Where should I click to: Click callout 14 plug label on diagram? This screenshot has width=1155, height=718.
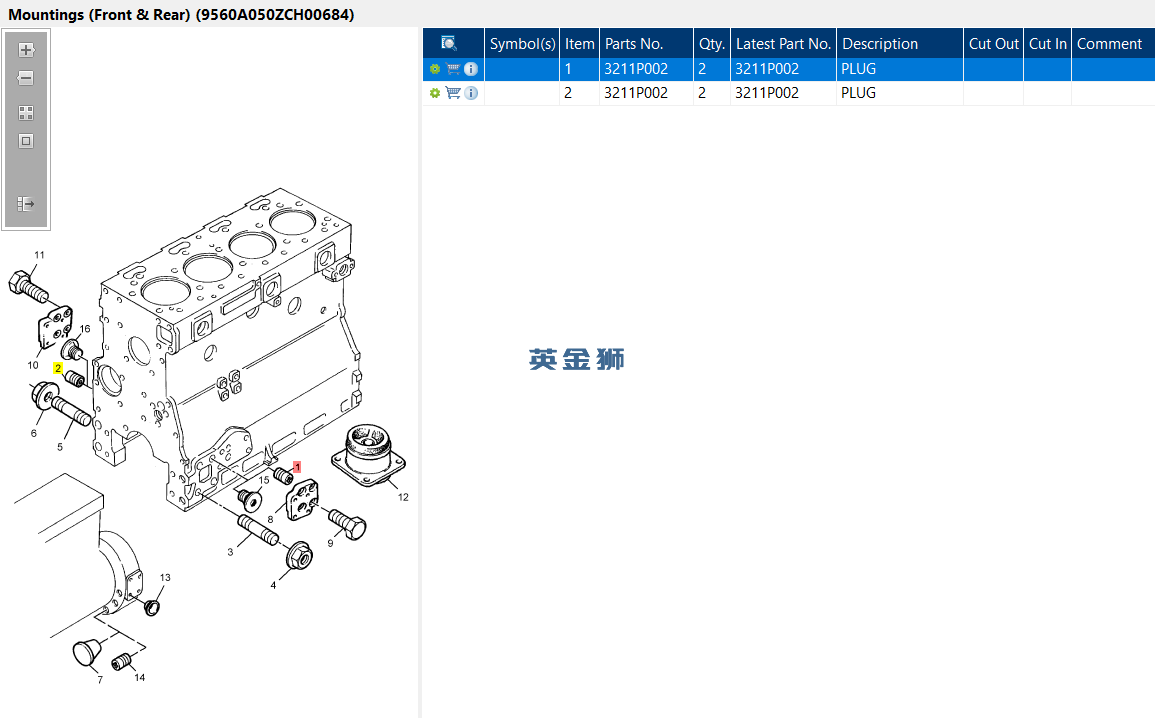point(139,677)
